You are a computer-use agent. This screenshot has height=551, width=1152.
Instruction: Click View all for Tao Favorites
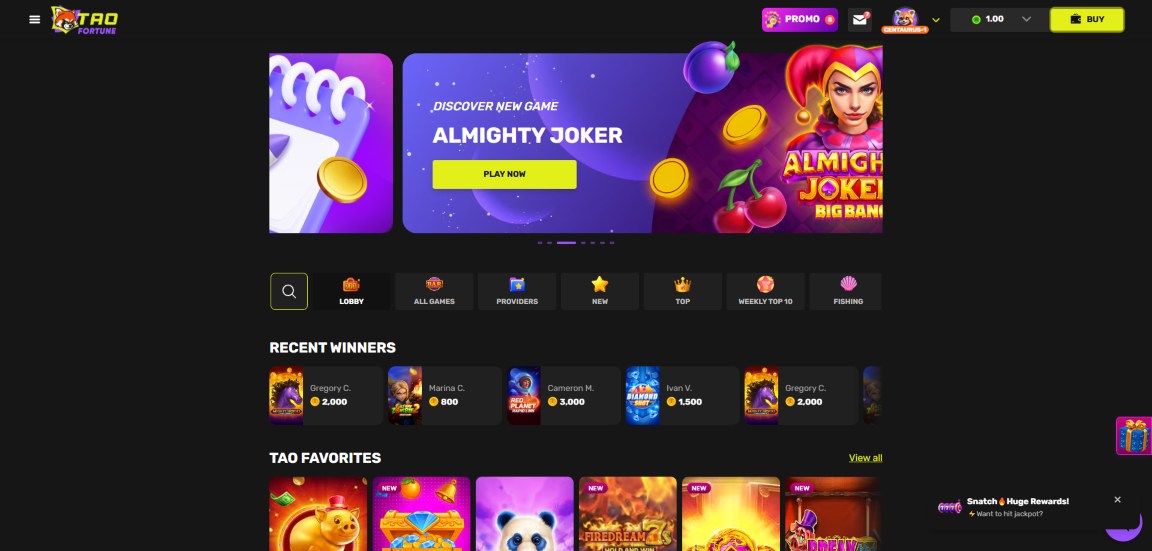(865, 458)
